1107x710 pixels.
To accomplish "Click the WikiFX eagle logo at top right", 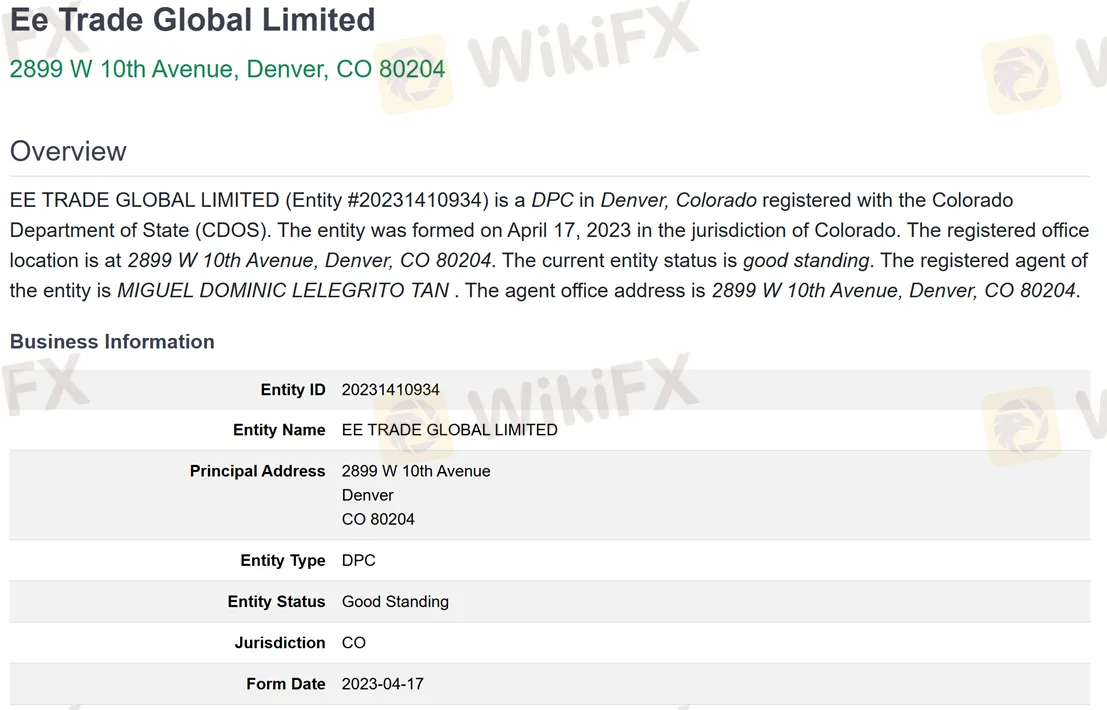I will pos(1020,73).
